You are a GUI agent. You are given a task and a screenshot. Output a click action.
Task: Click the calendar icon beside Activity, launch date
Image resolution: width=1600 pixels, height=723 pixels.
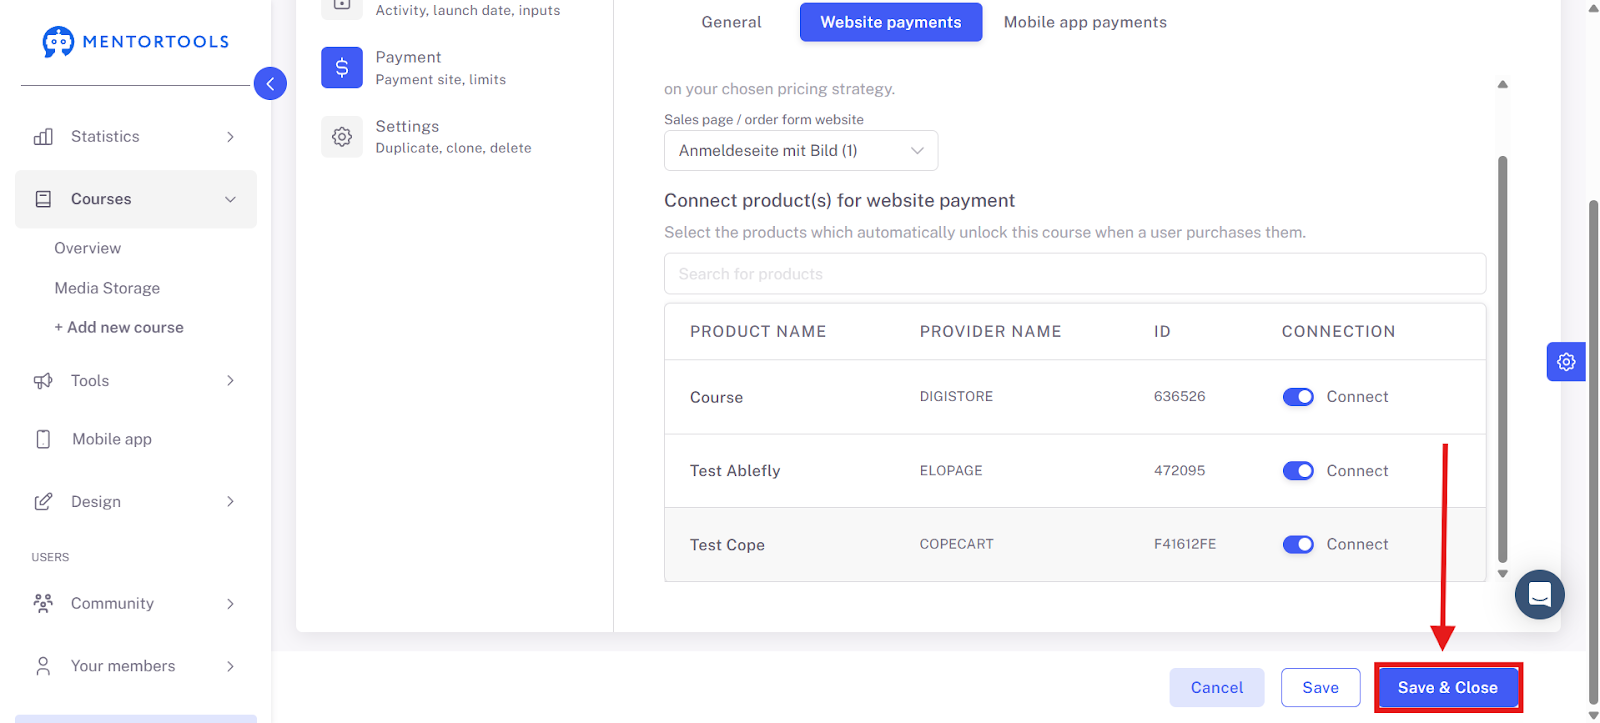pos(342,6)
